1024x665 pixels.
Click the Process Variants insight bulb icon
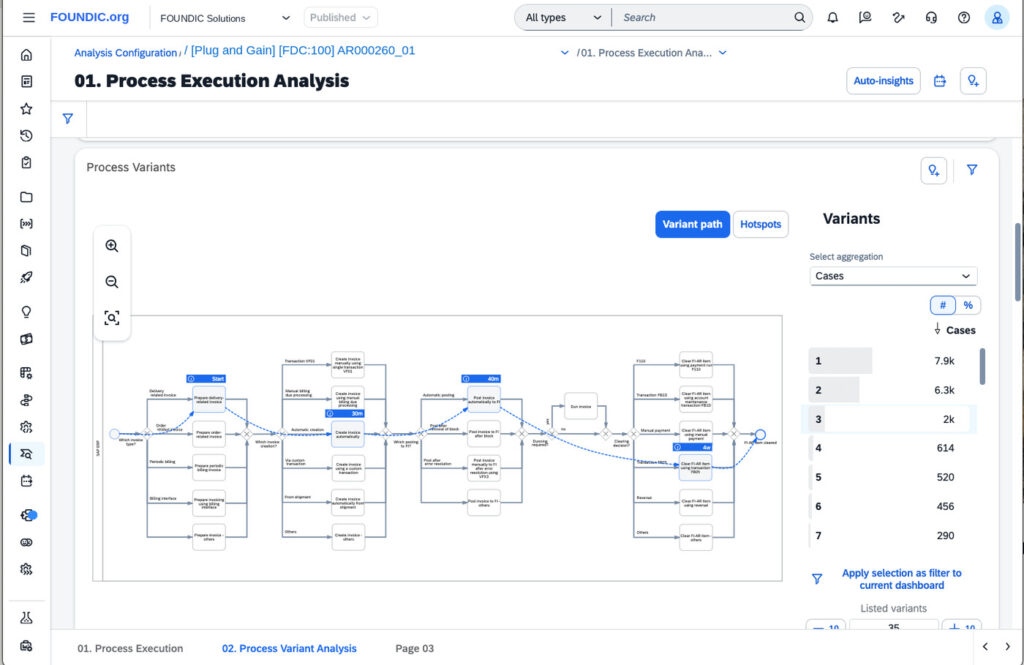[x=934, y=170]
